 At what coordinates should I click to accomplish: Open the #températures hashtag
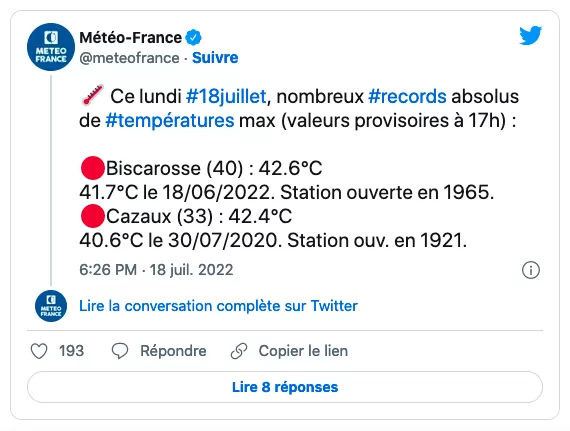tap(170, 121)
